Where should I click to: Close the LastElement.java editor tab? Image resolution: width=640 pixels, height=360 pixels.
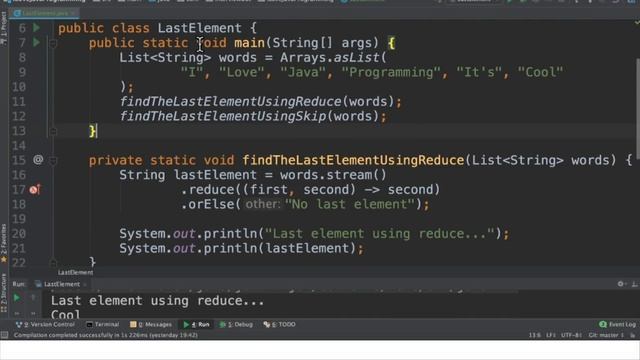[x=73, y=13]
